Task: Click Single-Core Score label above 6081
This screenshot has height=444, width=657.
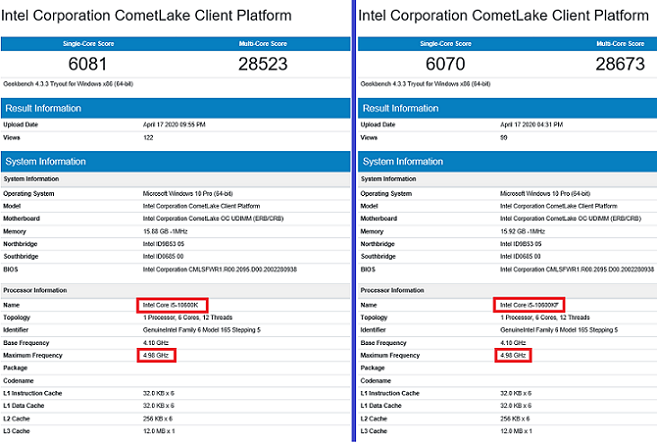Action: point(88,44)
